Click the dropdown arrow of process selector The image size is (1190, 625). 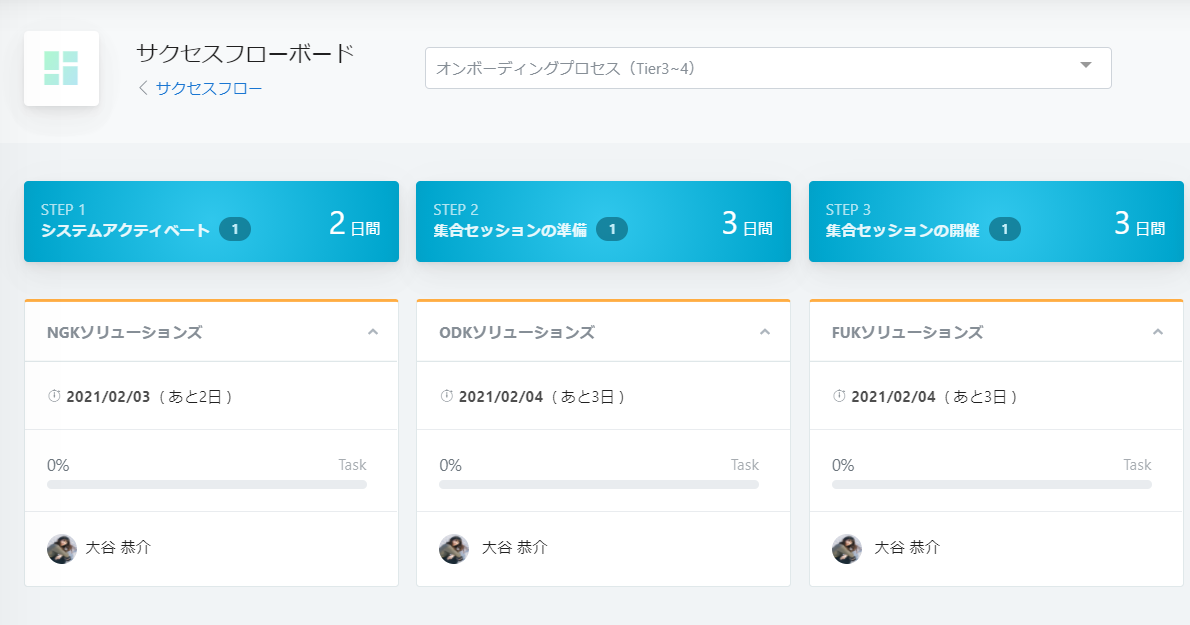pos(1086,65)
